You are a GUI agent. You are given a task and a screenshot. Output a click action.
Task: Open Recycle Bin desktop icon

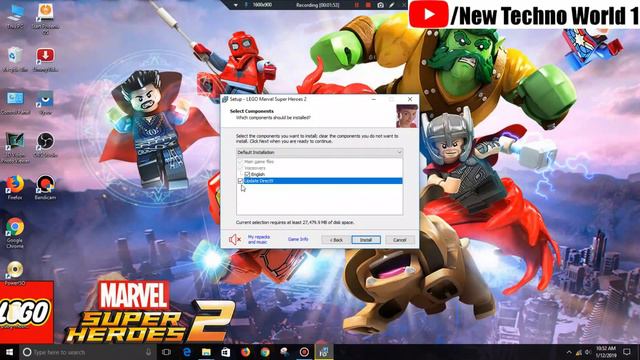[x=15, y=59]
